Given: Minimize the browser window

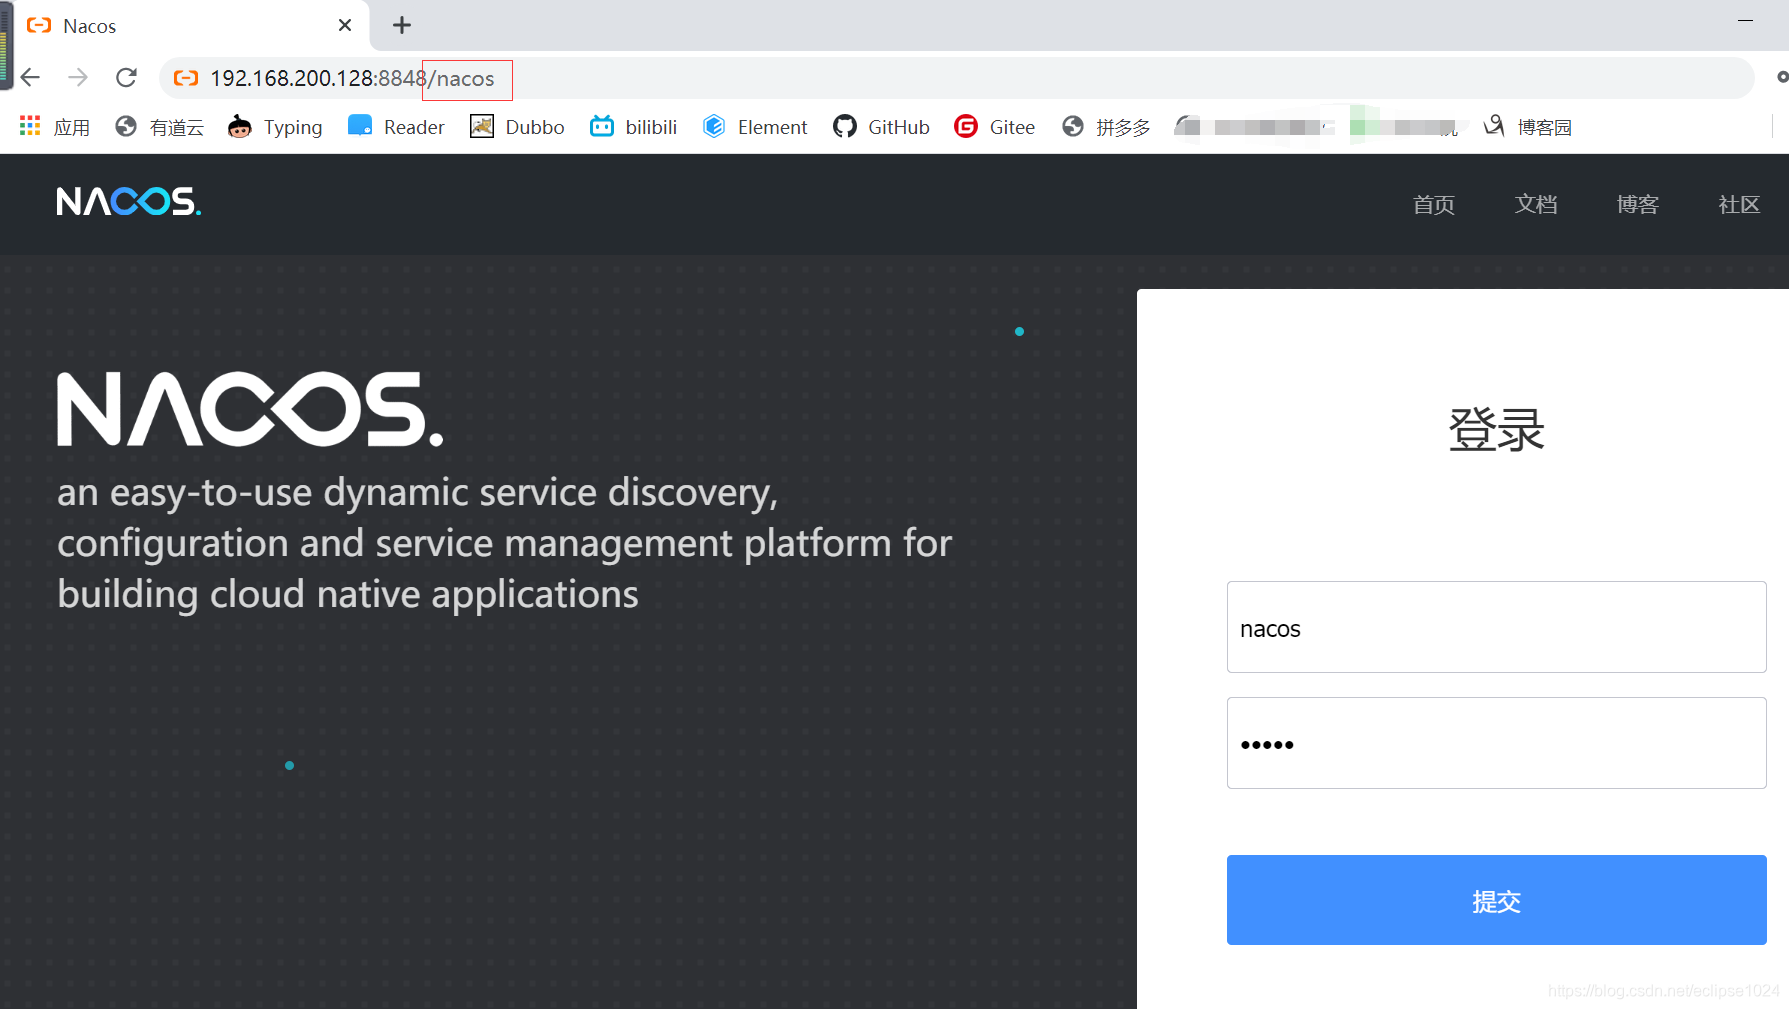Looking at the screenshot, I should tap(1746, 21).
